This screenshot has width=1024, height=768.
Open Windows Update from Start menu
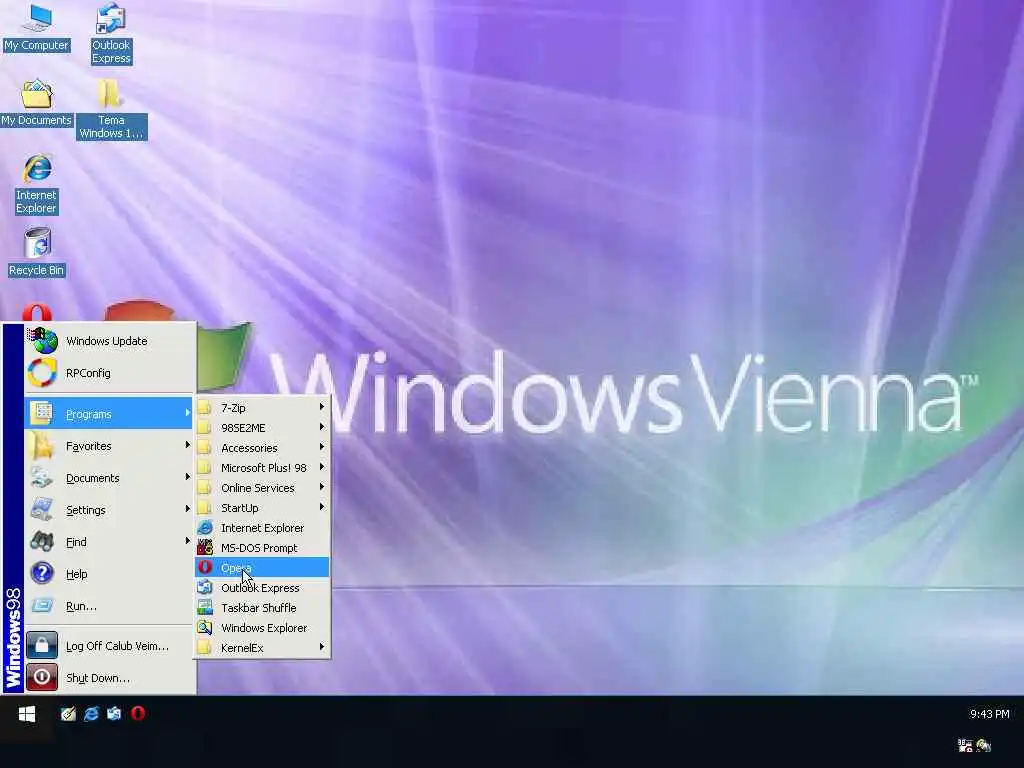click(110, 341)
